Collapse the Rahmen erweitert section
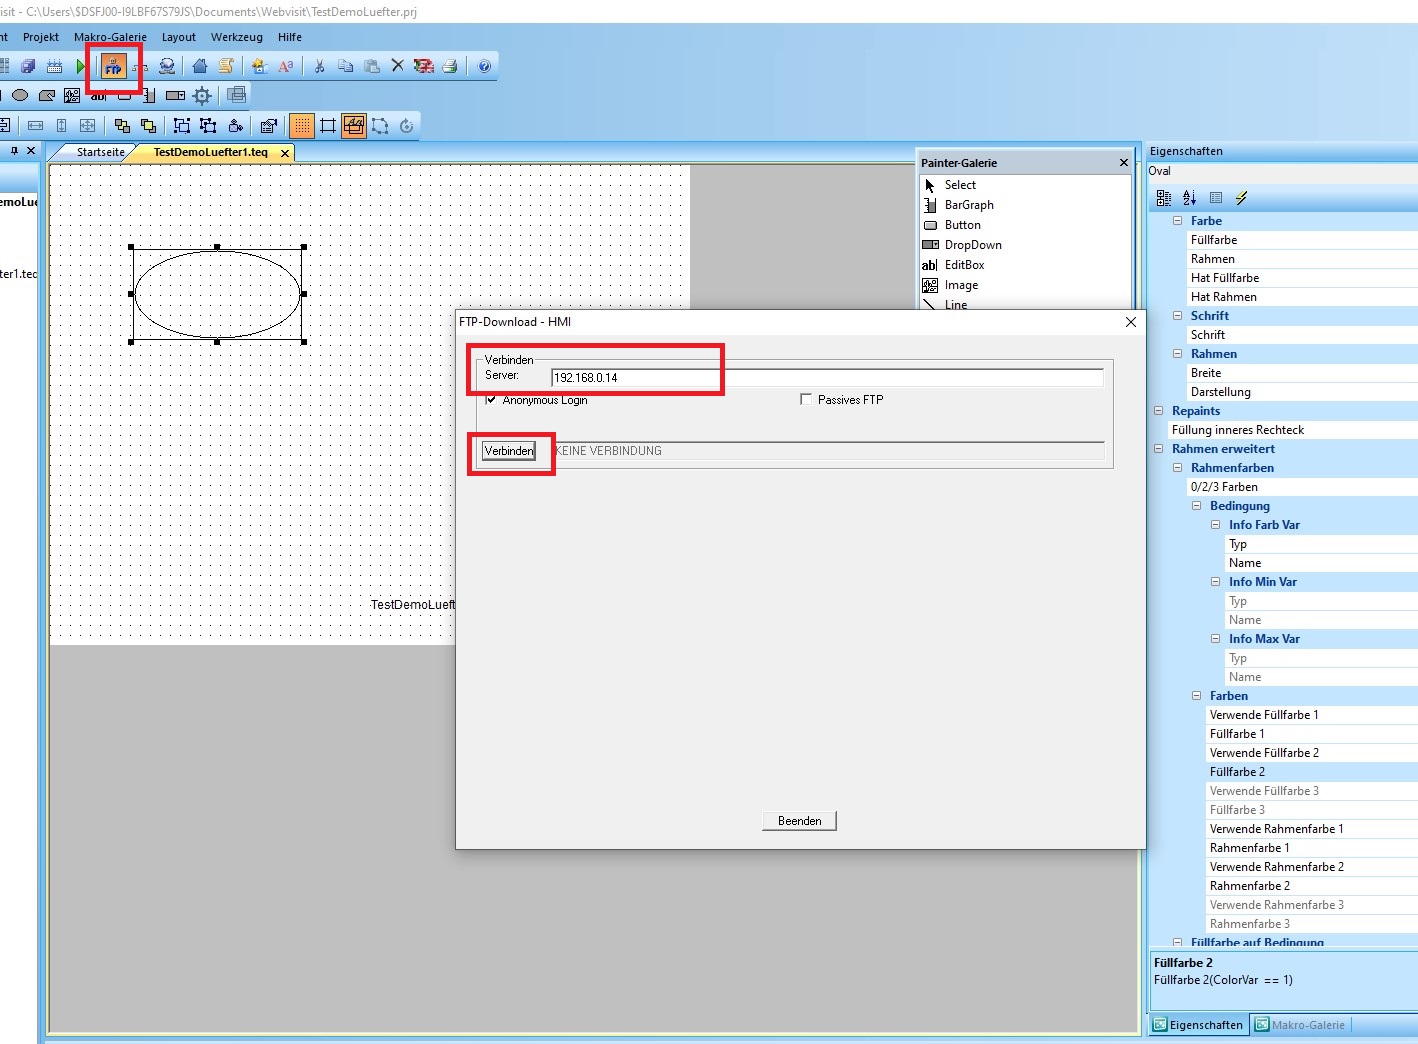 tap(1158, 449)
